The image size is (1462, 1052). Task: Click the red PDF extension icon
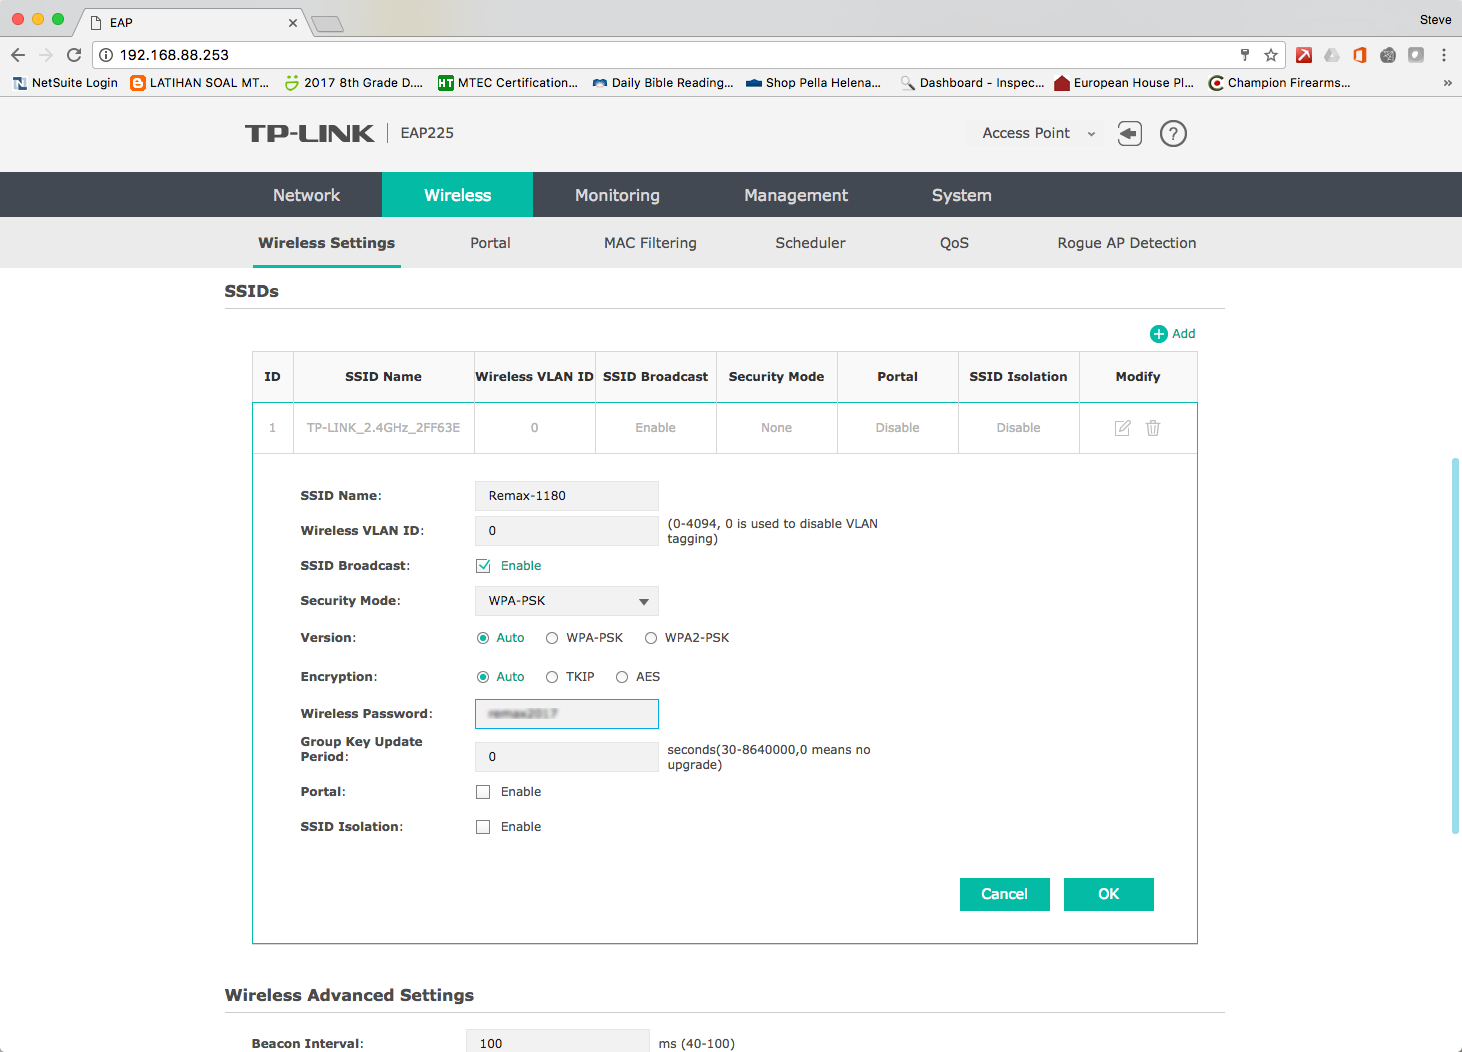point(1304,55)
